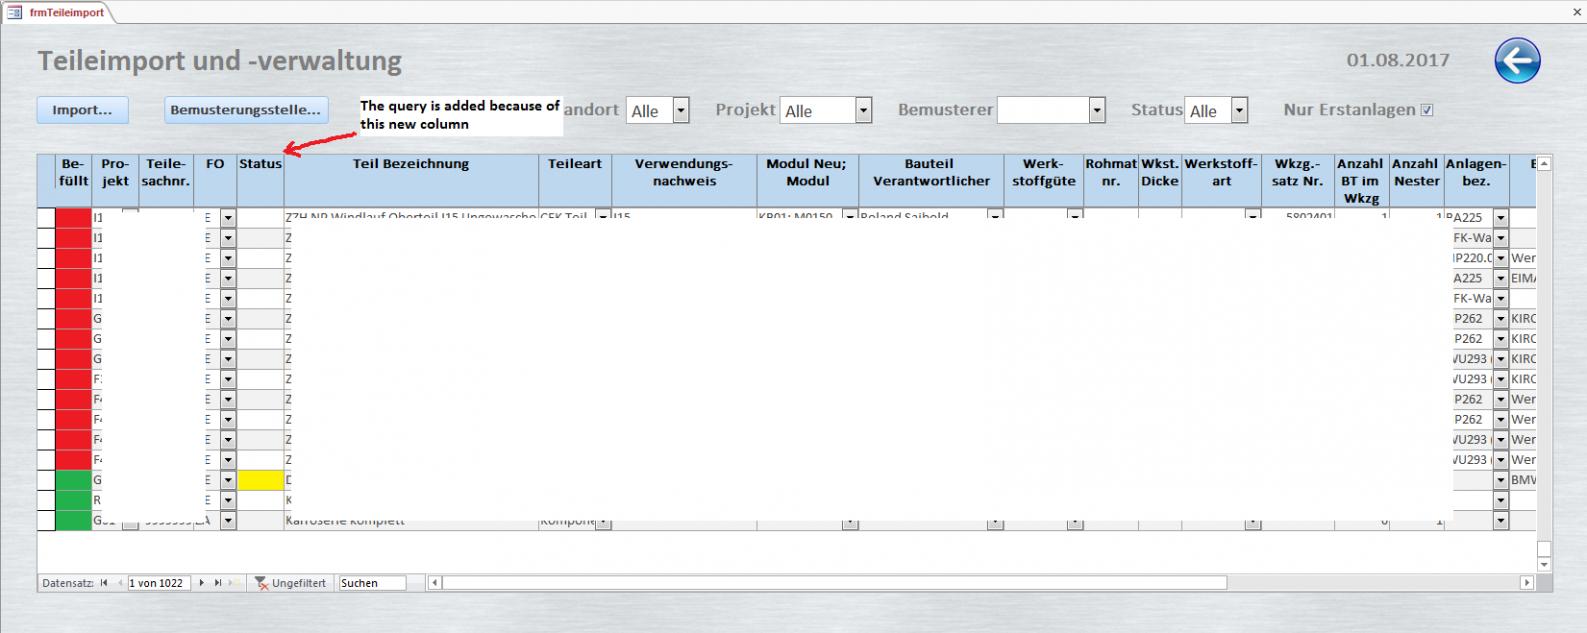Click the Import... button
The height and width of the screenshot is (633, 1587).
coord(82,110)
